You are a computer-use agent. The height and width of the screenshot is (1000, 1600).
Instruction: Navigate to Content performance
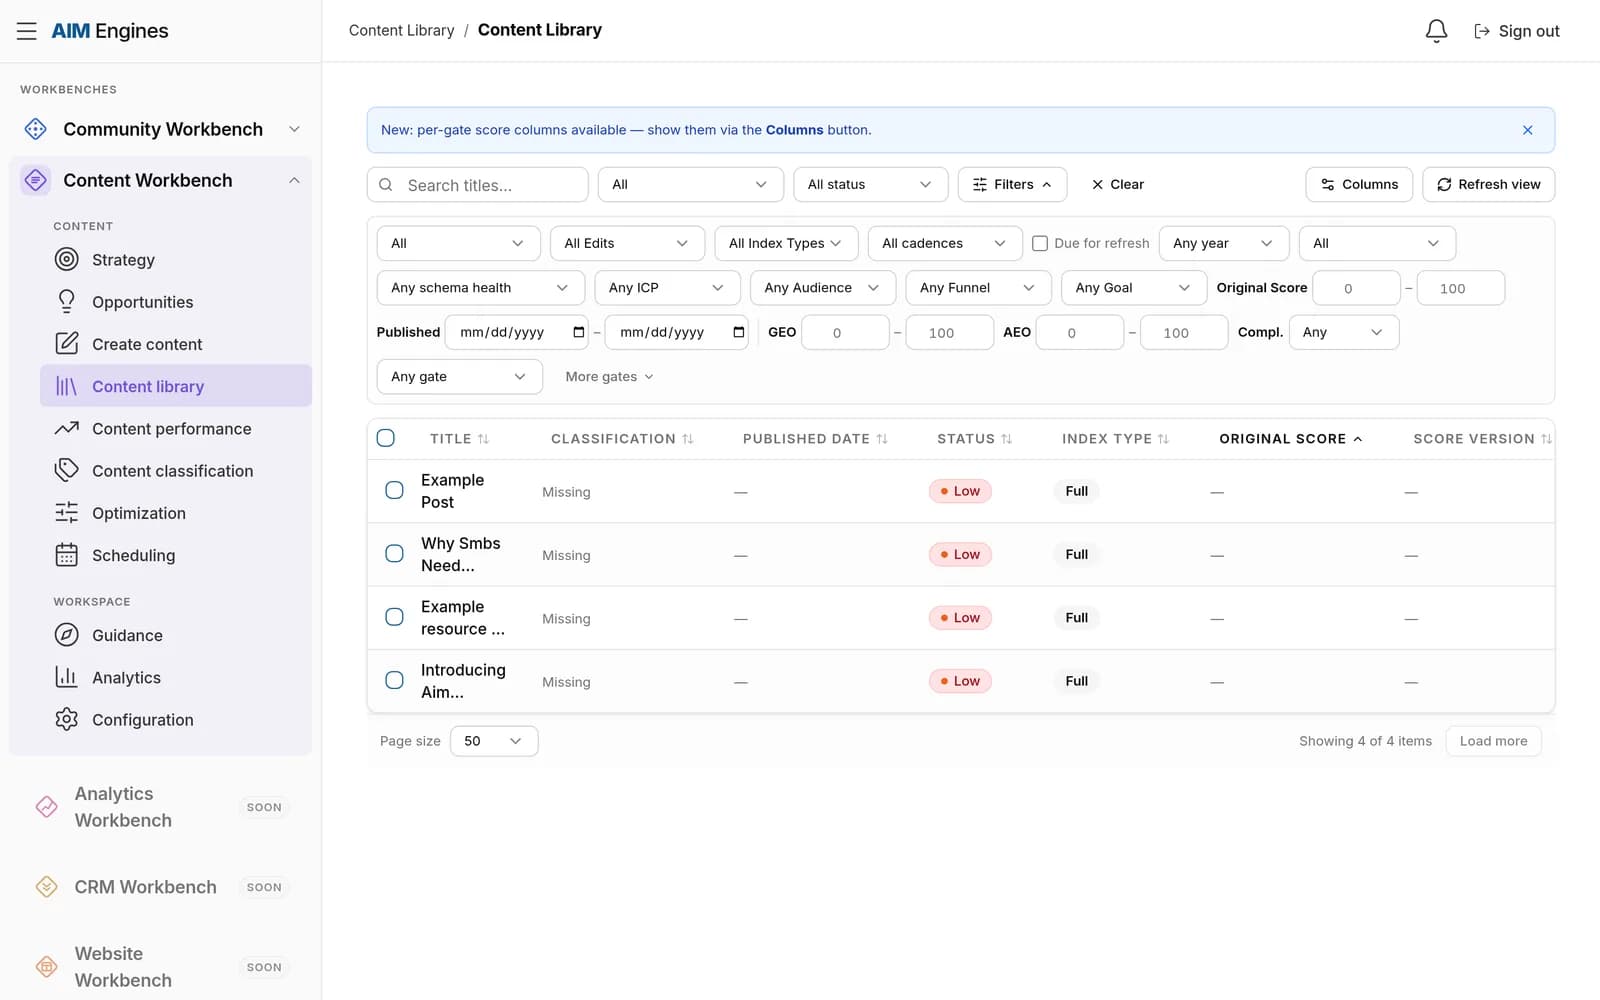point(175,429)
